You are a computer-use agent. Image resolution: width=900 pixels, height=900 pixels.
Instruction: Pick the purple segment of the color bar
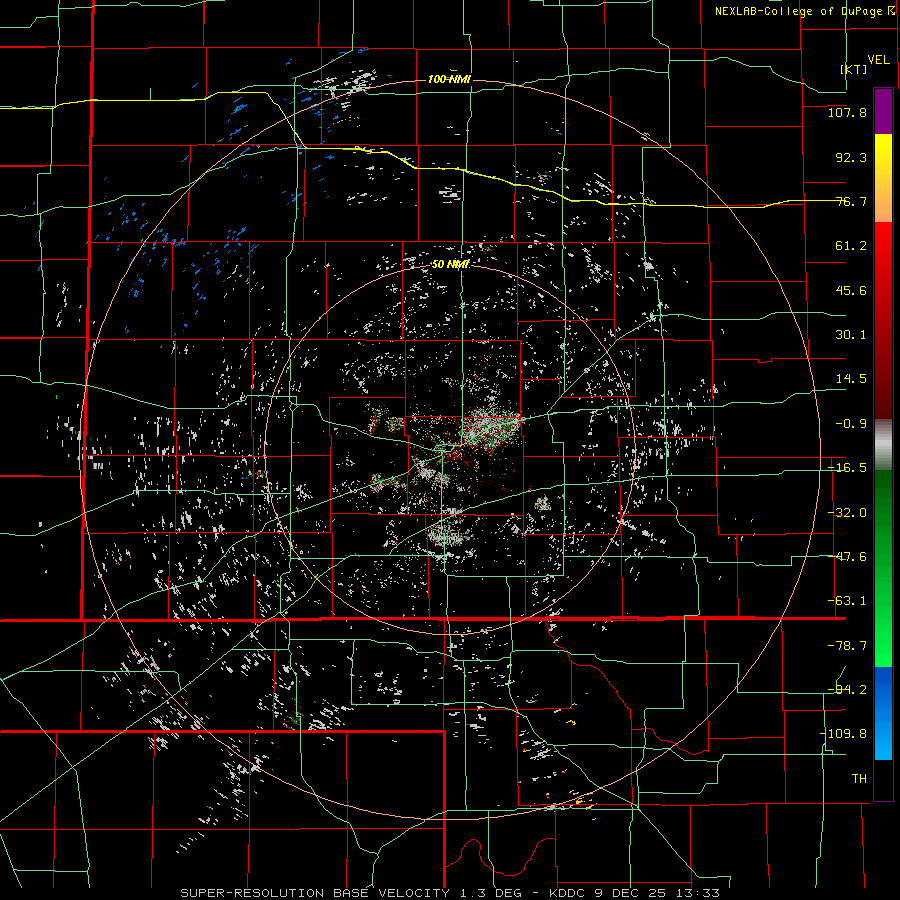click(x=883, y=111)
